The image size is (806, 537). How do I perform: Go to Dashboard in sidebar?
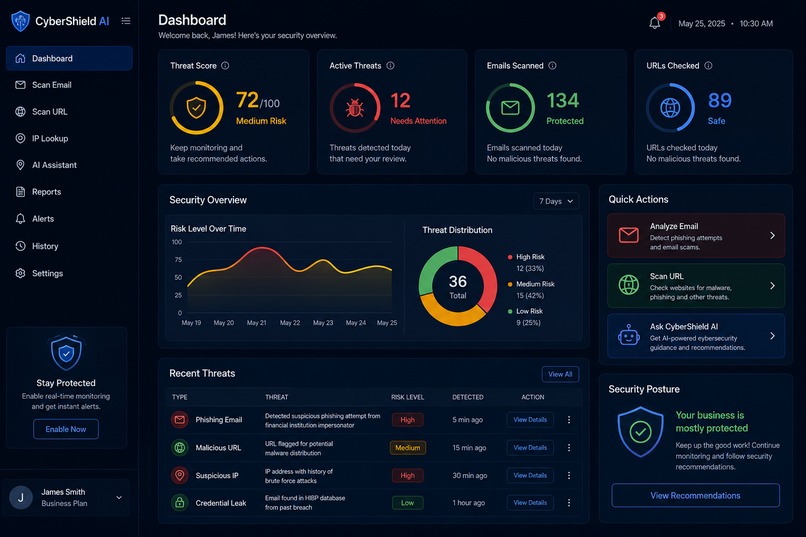click(69, 58)
